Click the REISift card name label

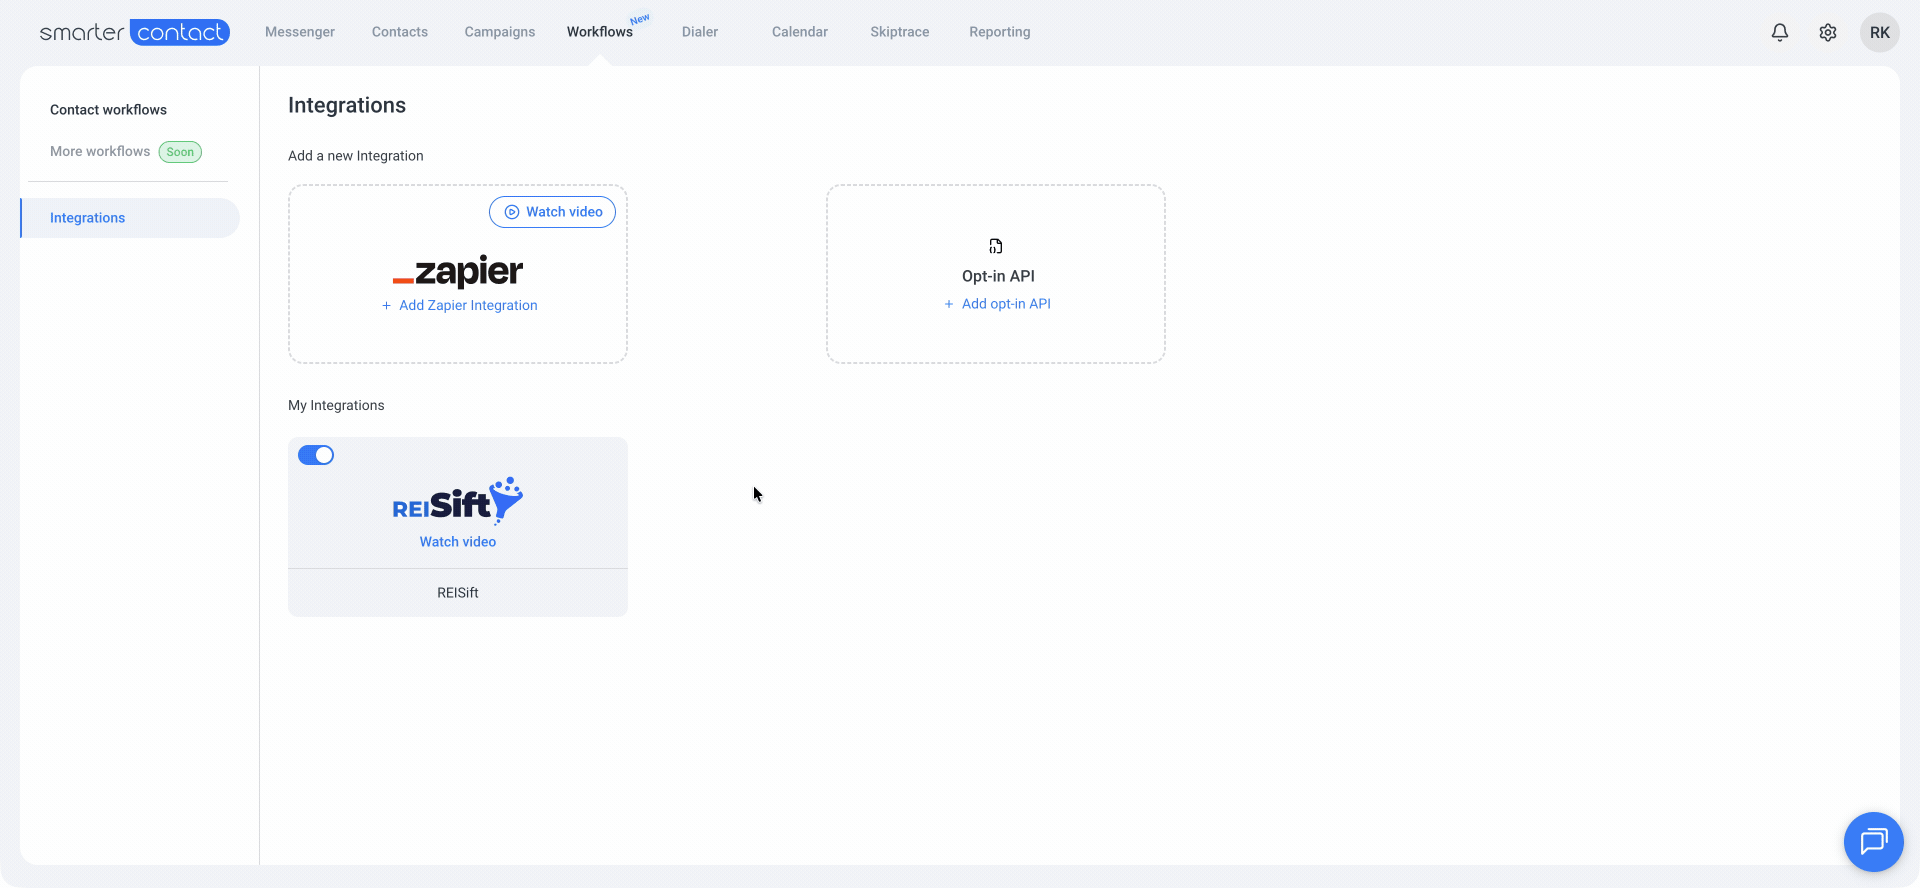tap(458, 593)
